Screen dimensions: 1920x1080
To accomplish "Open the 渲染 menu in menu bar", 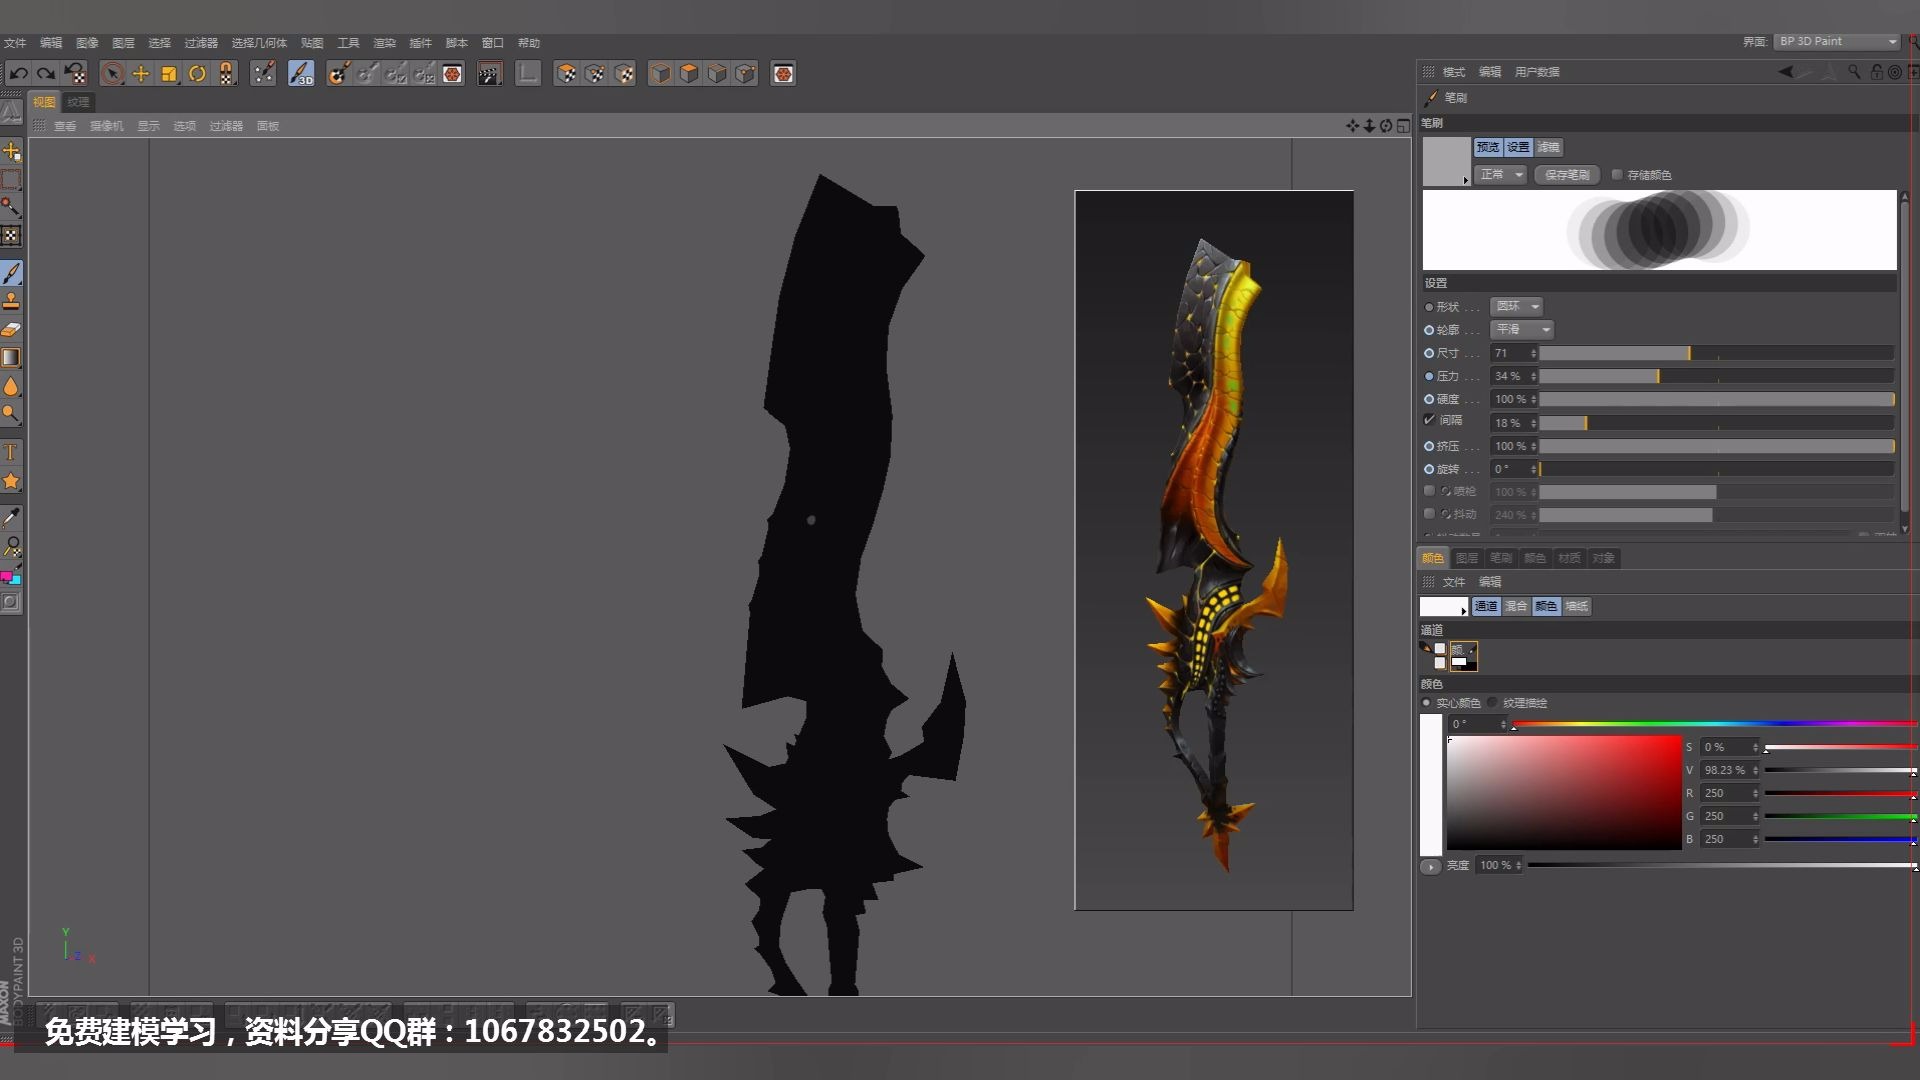I will [x=384, y=43].
